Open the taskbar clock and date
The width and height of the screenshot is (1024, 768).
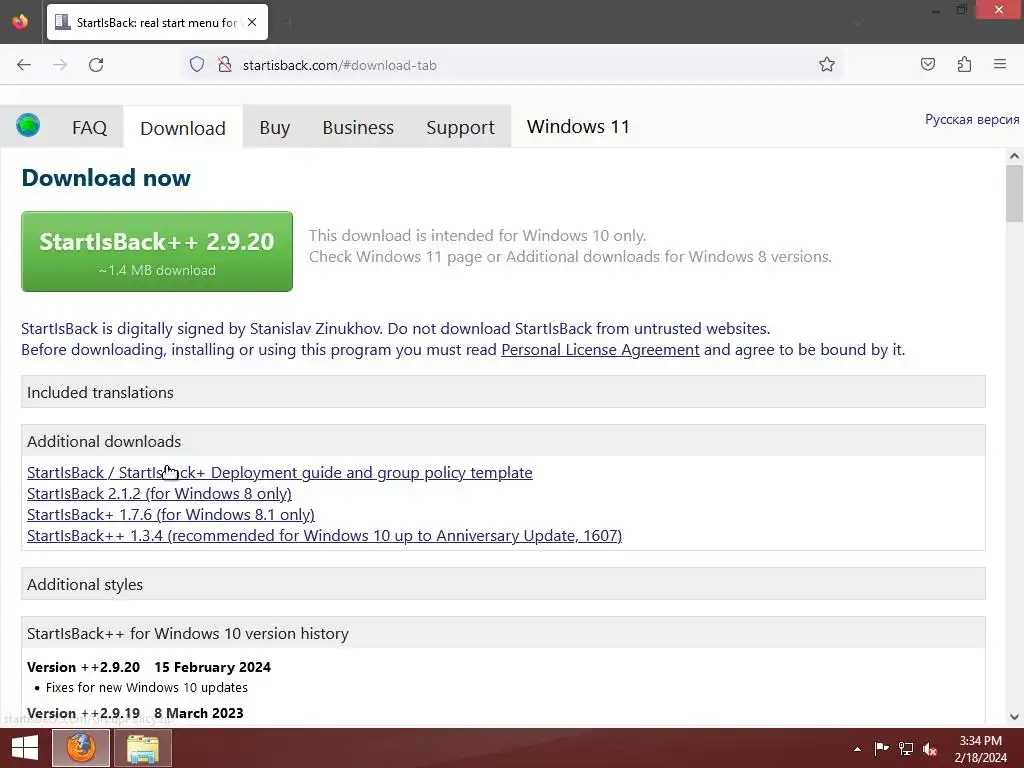coord(981,749)
